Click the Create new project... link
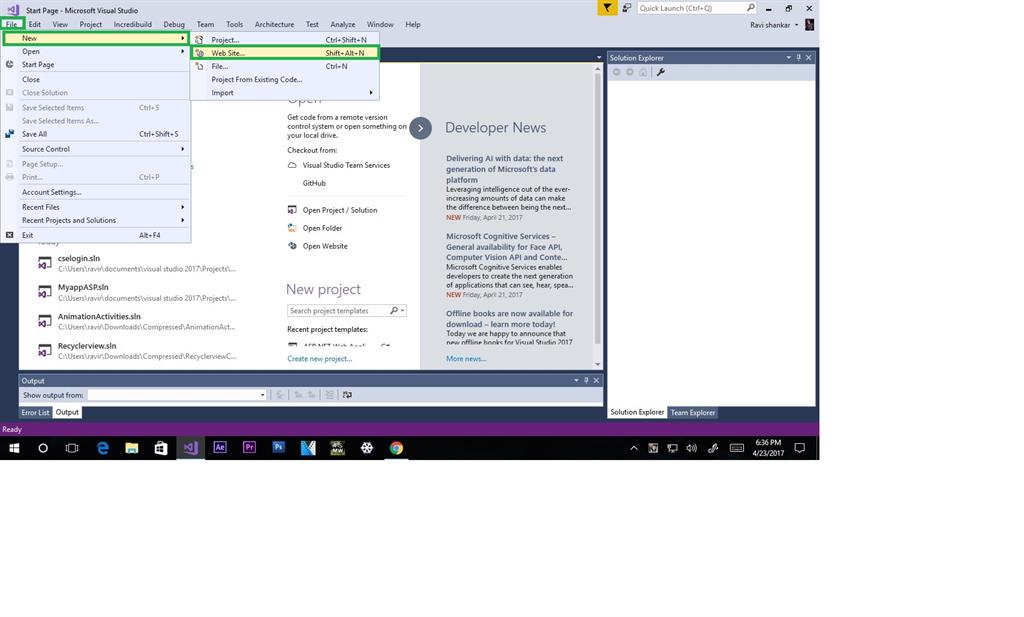1024x617 pixels. coord(319,358)
